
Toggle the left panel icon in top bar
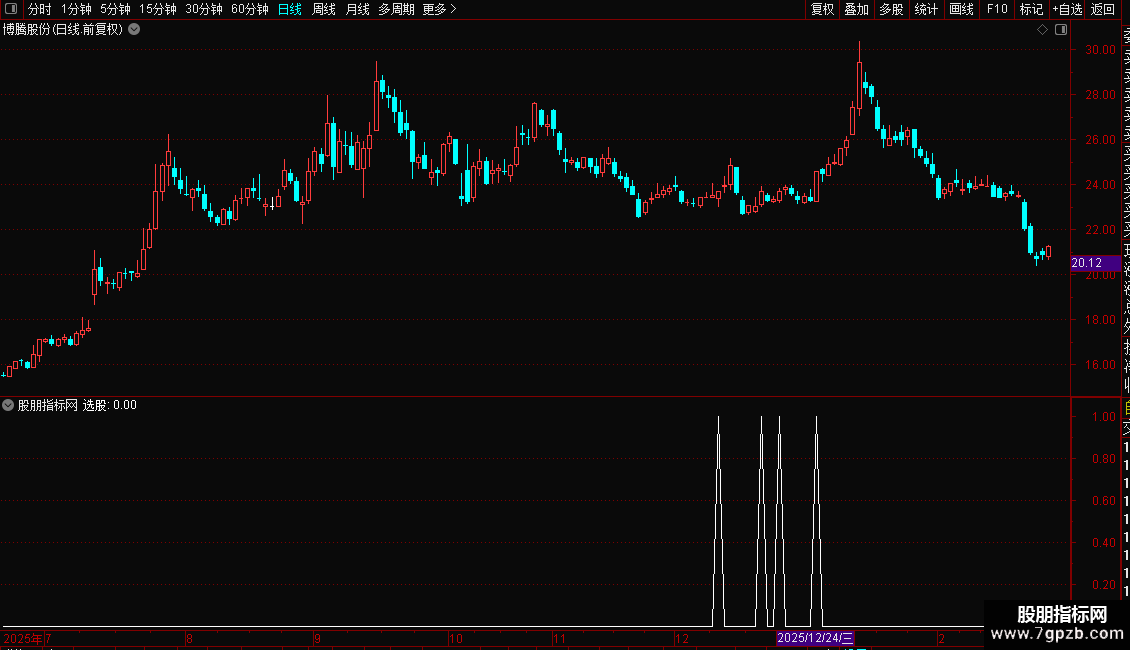(11, 9)
